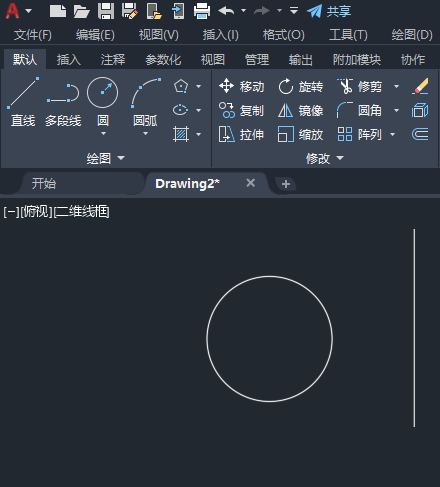Image resolution: width=440 pixels, height=487 pixels.
Task: Undo the last action
Action: coord(226,11)
